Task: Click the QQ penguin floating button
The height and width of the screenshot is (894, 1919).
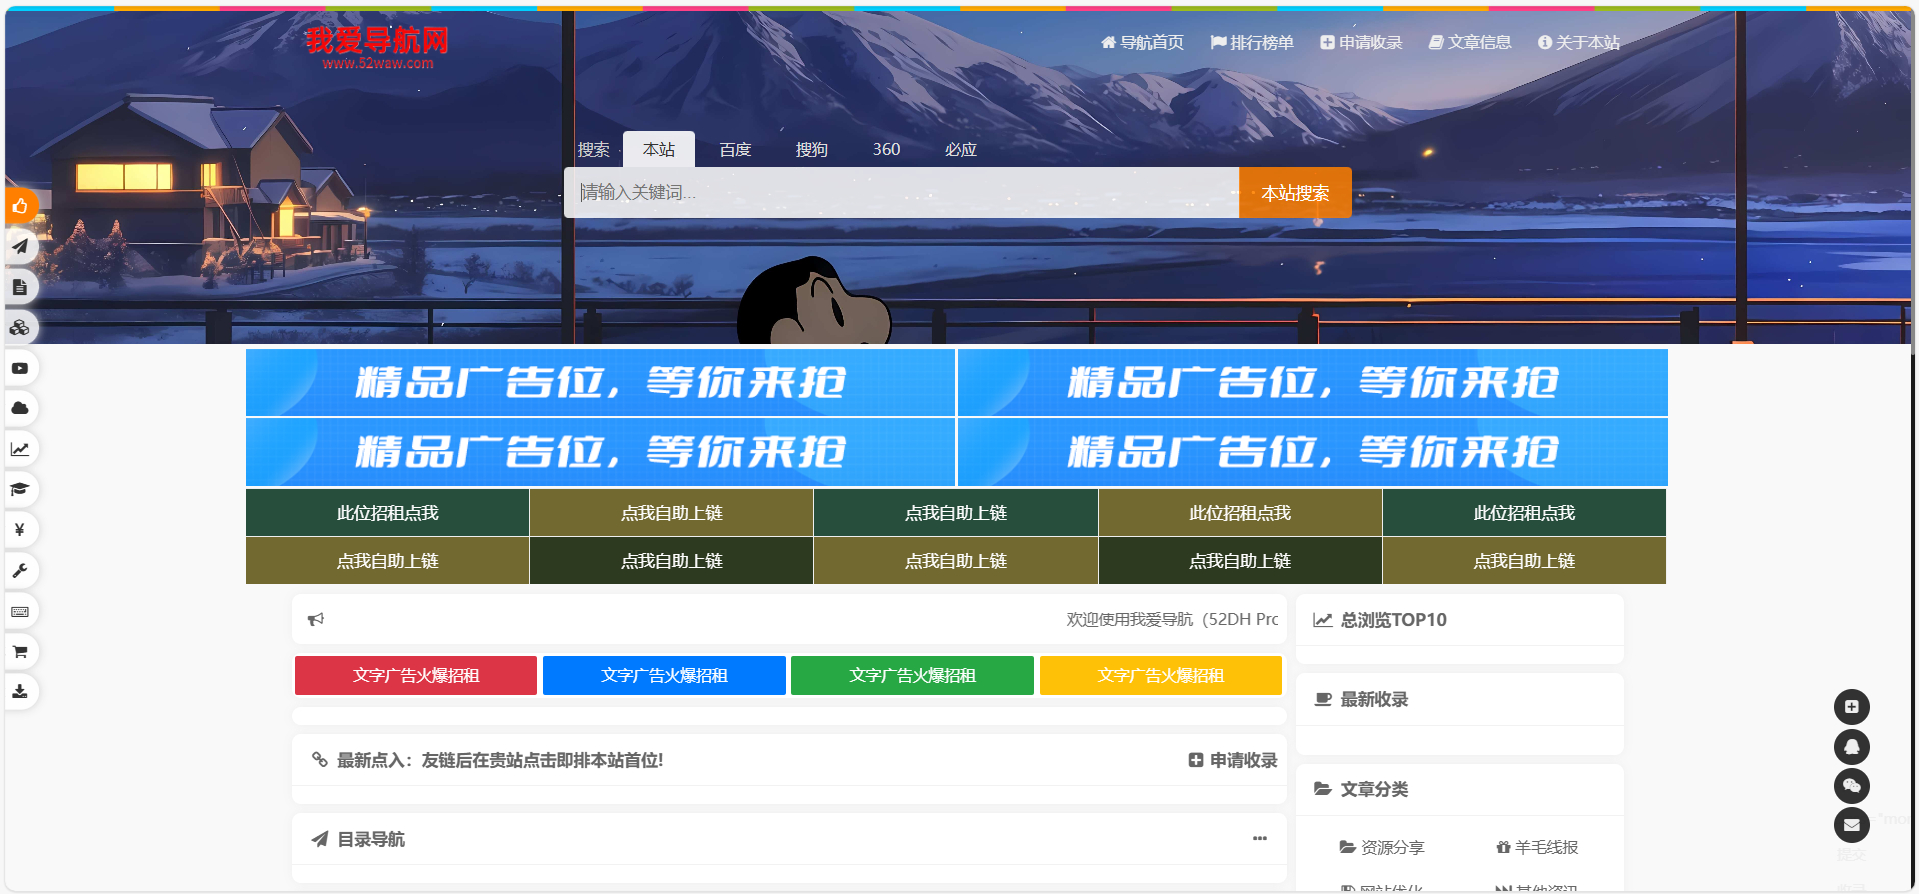Action: click(x=1851, y=747)
